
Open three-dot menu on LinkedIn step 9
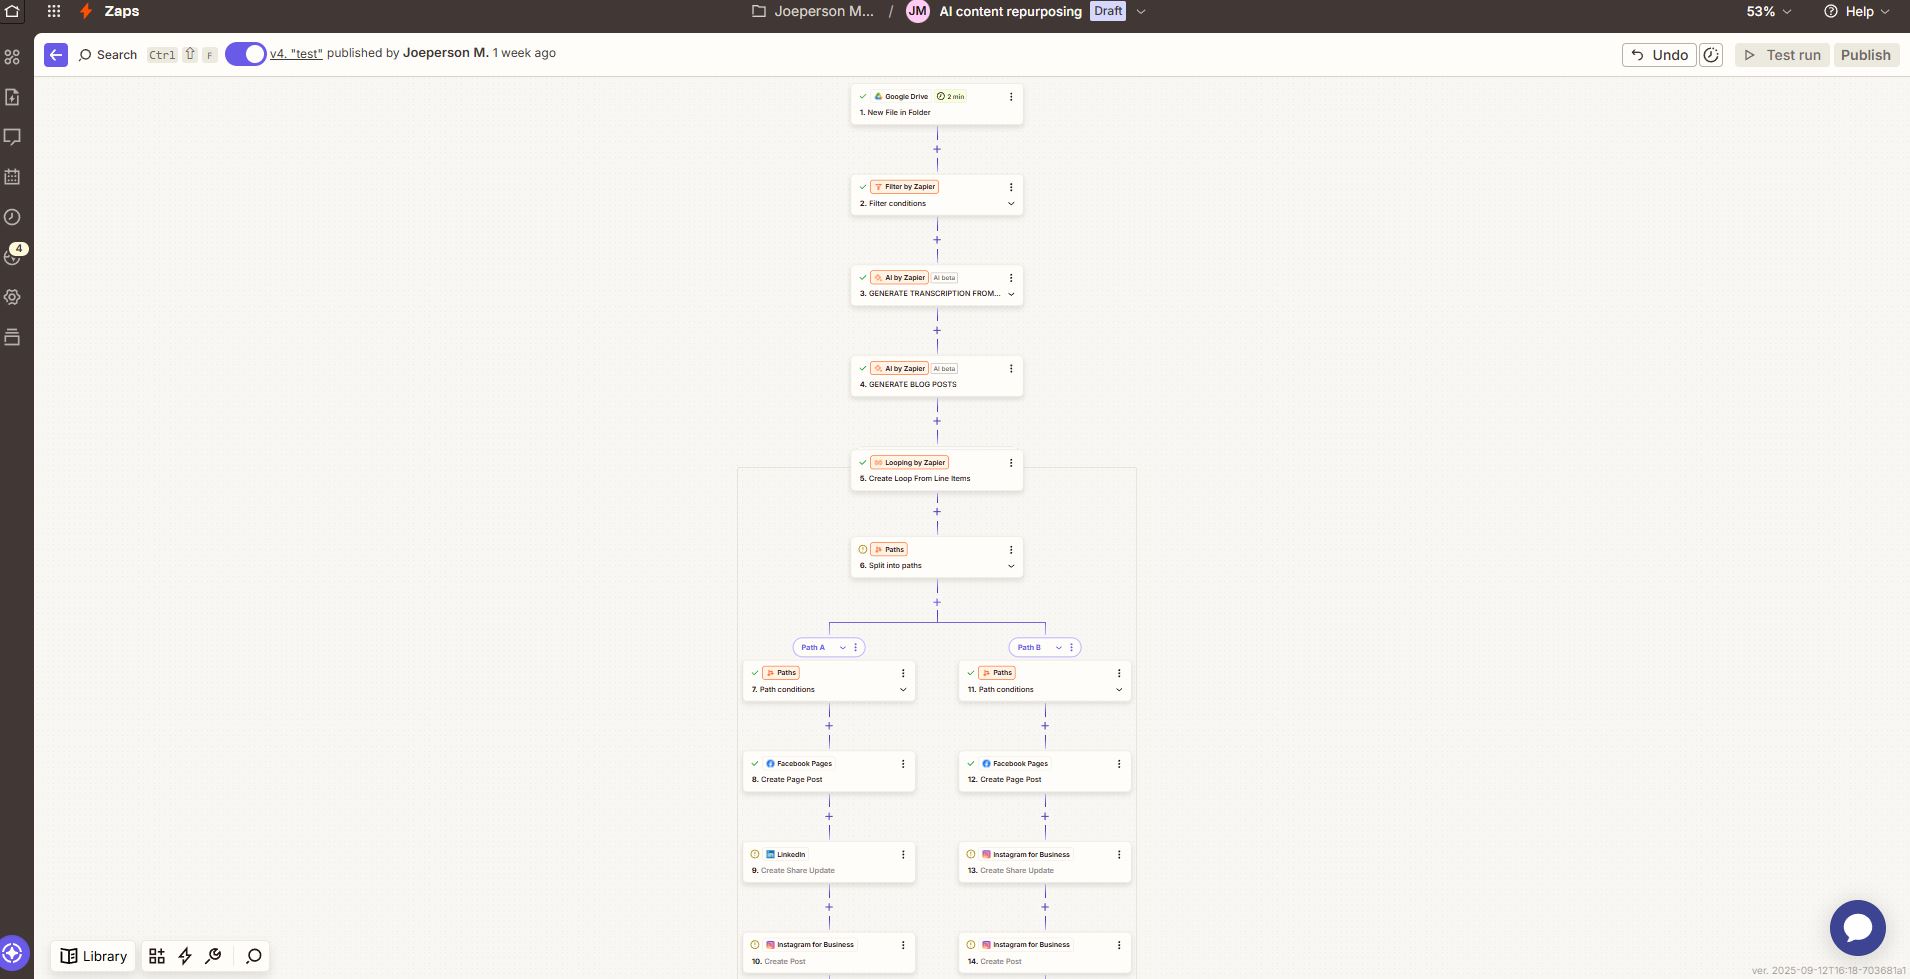(903, 854)
